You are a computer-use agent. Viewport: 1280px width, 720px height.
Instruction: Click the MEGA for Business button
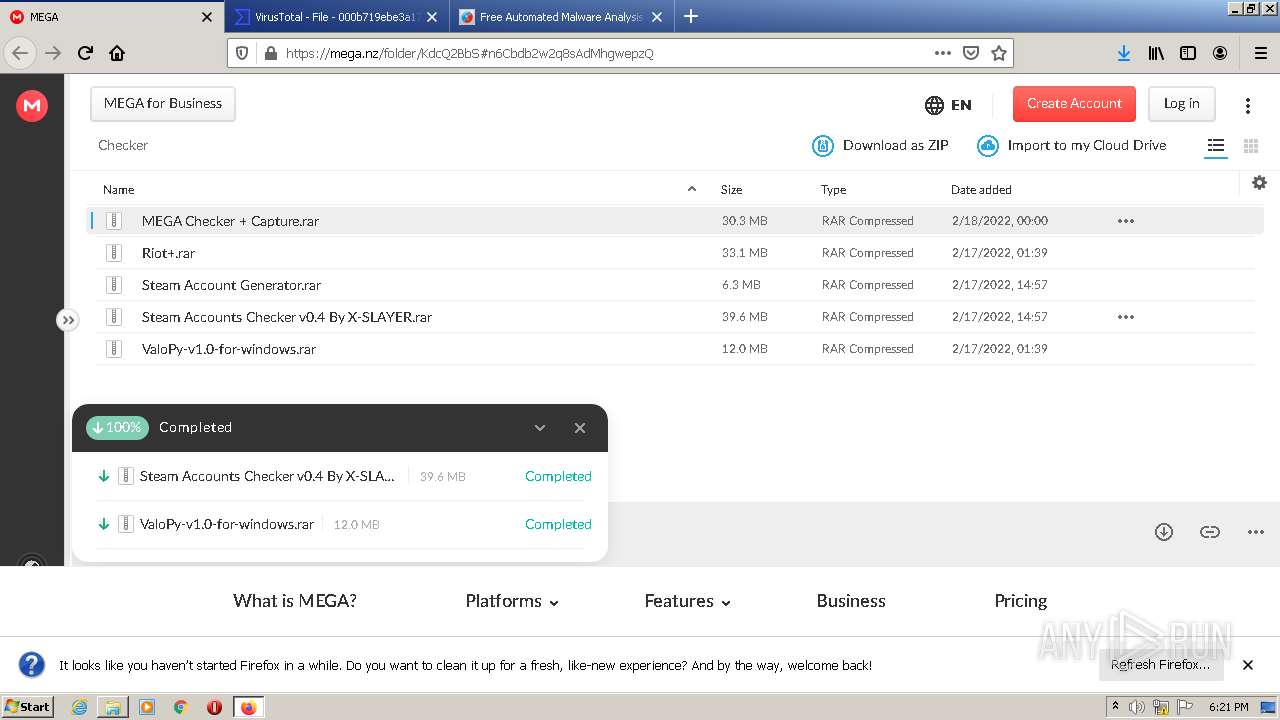click(x=163, y=104)
